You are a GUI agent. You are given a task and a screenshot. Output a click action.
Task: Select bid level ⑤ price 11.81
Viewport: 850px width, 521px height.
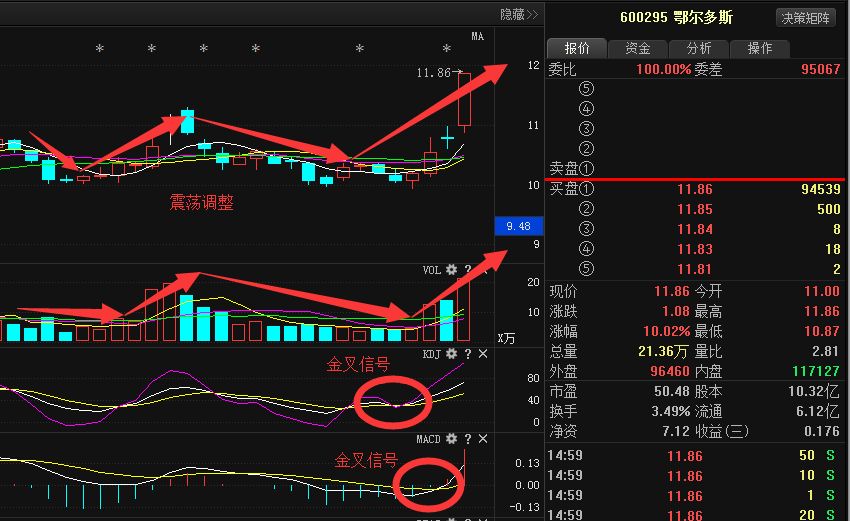tap(694, 269)
